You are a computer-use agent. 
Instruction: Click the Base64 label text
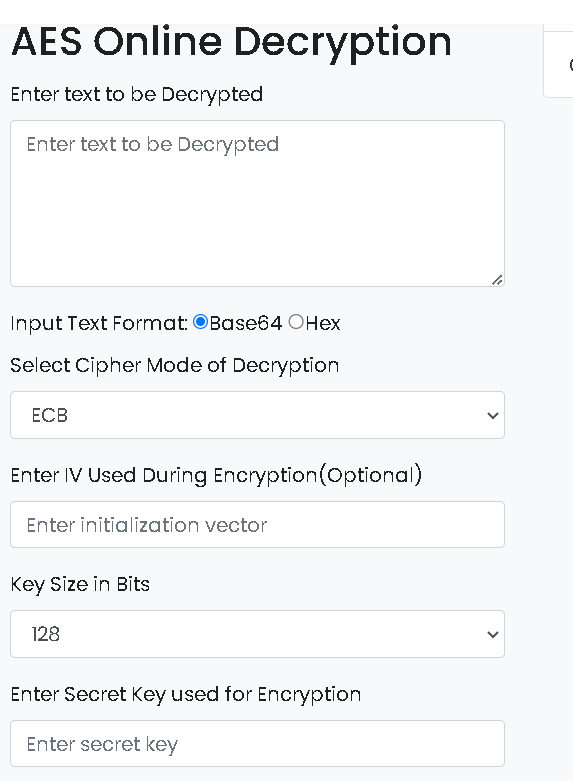(246, 323)
